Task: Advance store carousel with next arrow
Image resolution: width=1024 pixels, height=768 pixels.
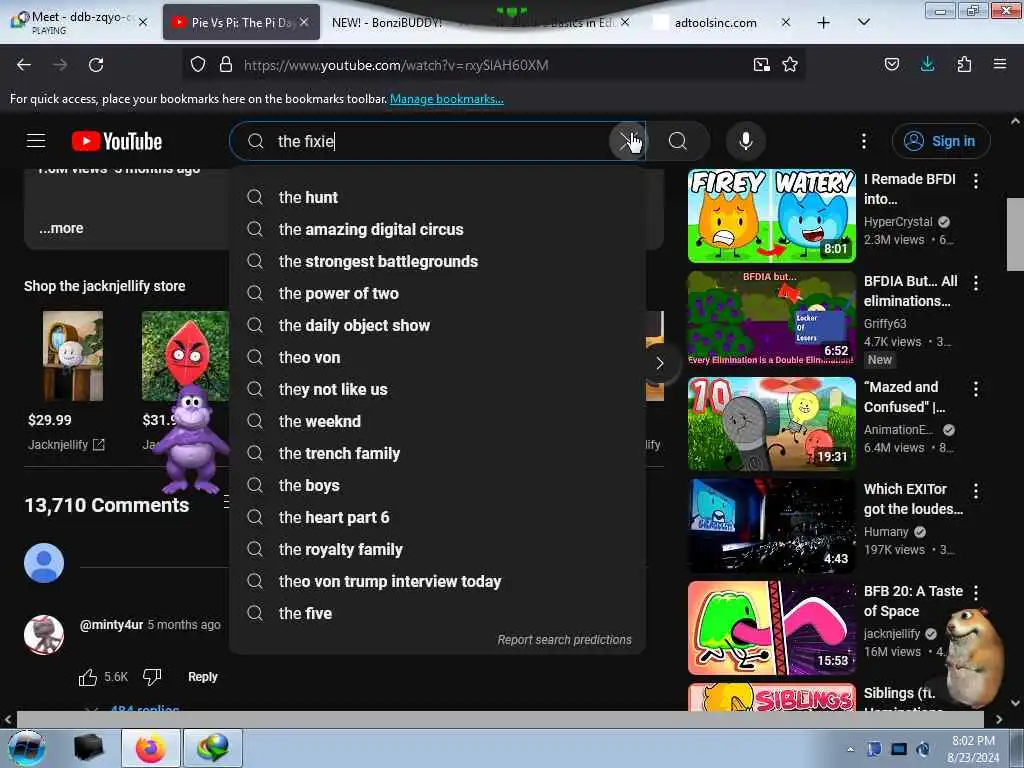Action: click(x=659, y=363)
